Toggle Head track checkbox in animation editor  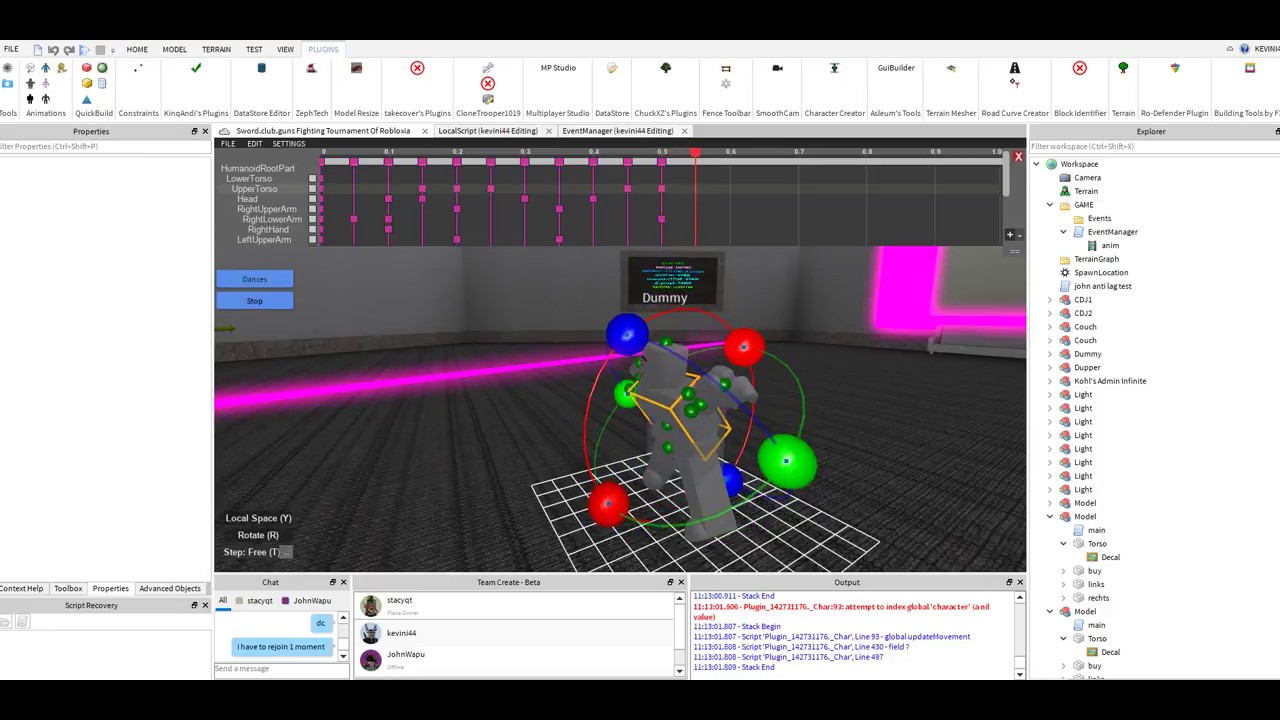coord(313,199)
